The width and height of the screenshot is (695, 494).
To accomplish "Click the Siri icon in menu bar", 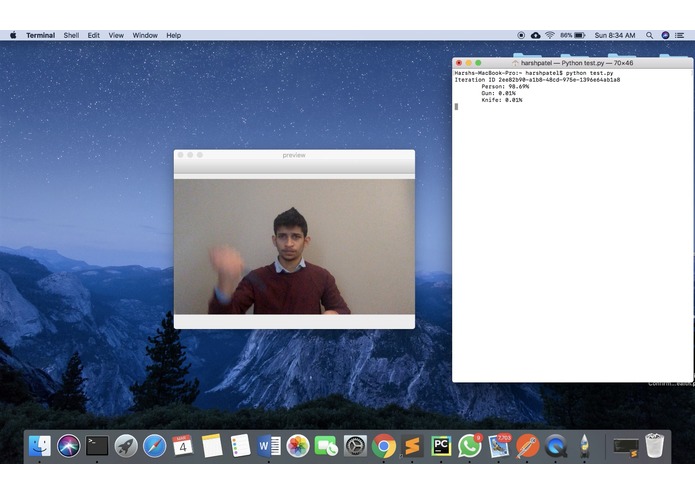I will (665, 35).
